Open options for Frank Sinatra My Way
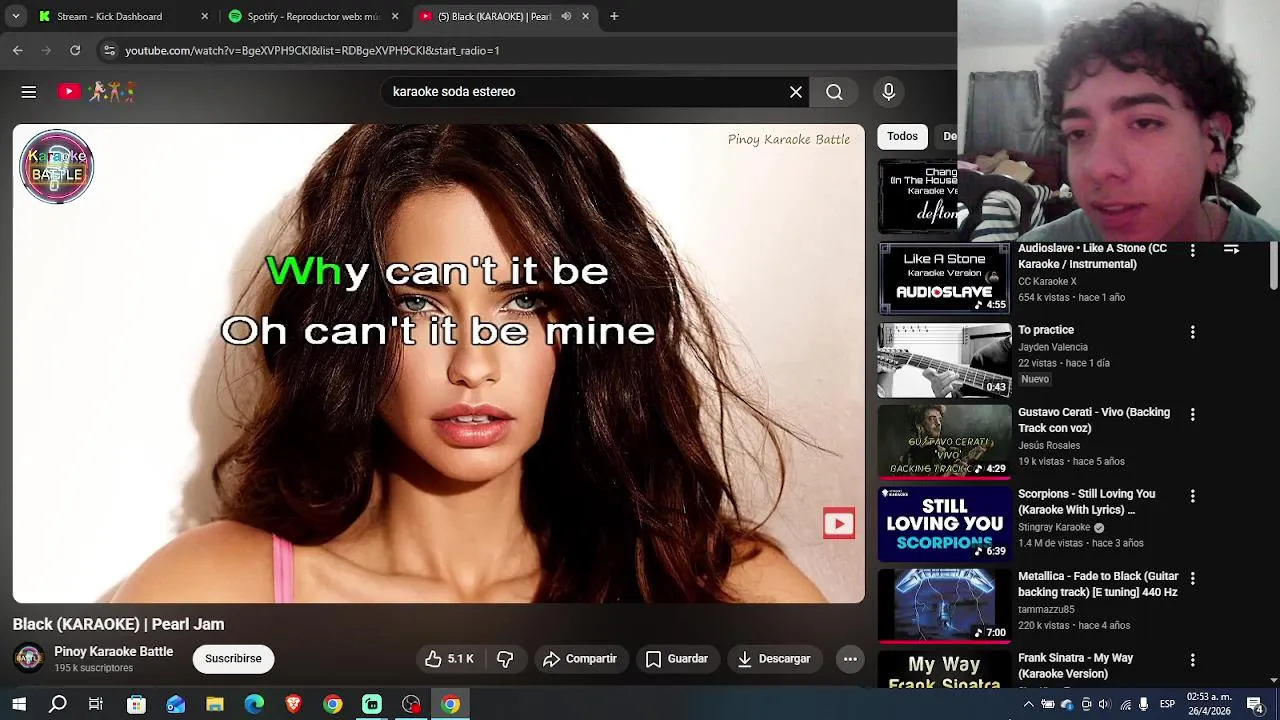 [x=1192, y=660]
